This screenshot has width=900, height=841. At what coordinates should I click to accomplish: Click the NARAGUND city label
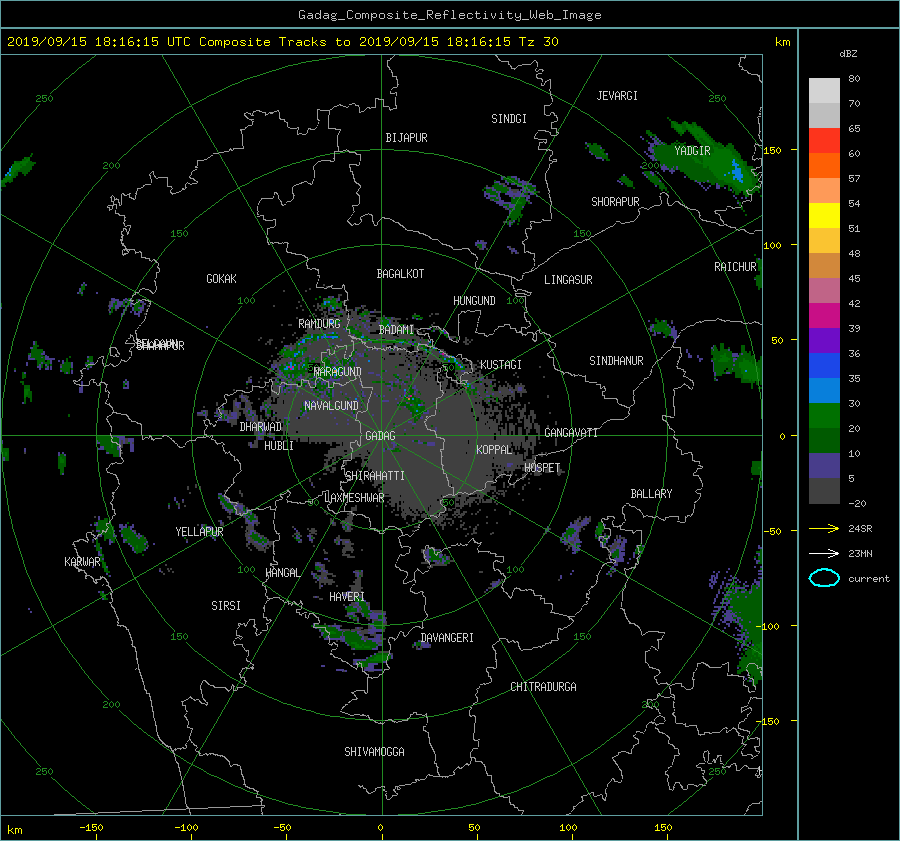(x=338, y=371)
